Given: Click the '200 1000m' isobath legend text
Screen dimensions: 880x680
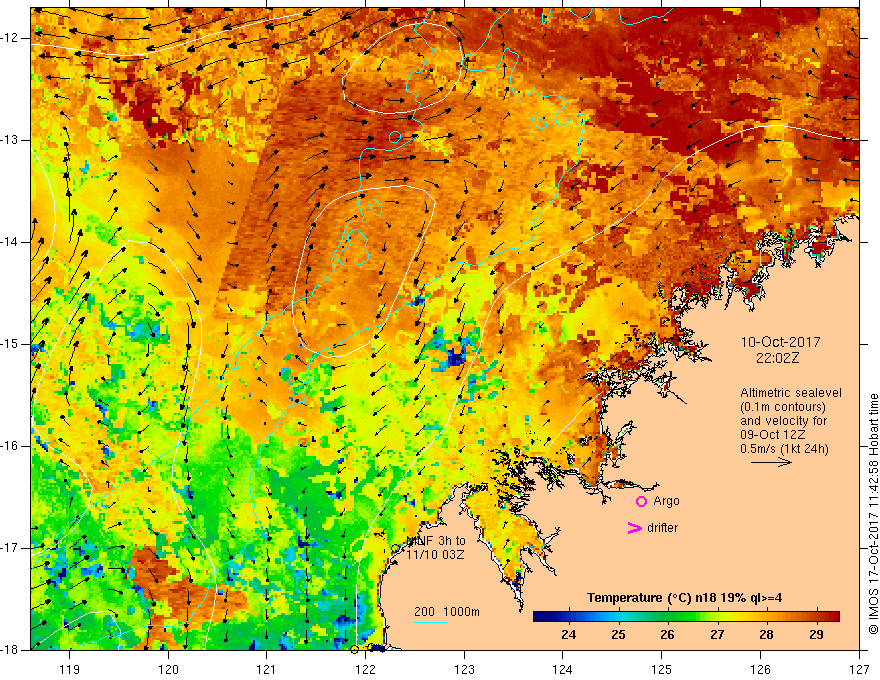Looking at the screenshot, I should point(447,612).
